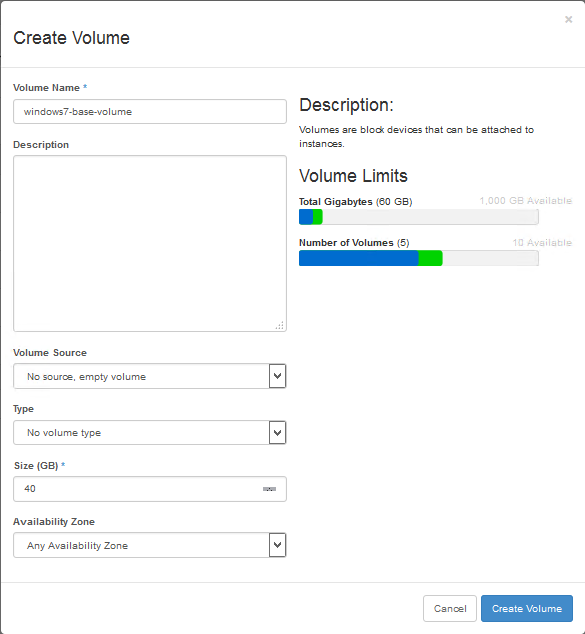Click the Cancel button
The image size is (585, 634).
pyautogui.click(x=450, y=608)
